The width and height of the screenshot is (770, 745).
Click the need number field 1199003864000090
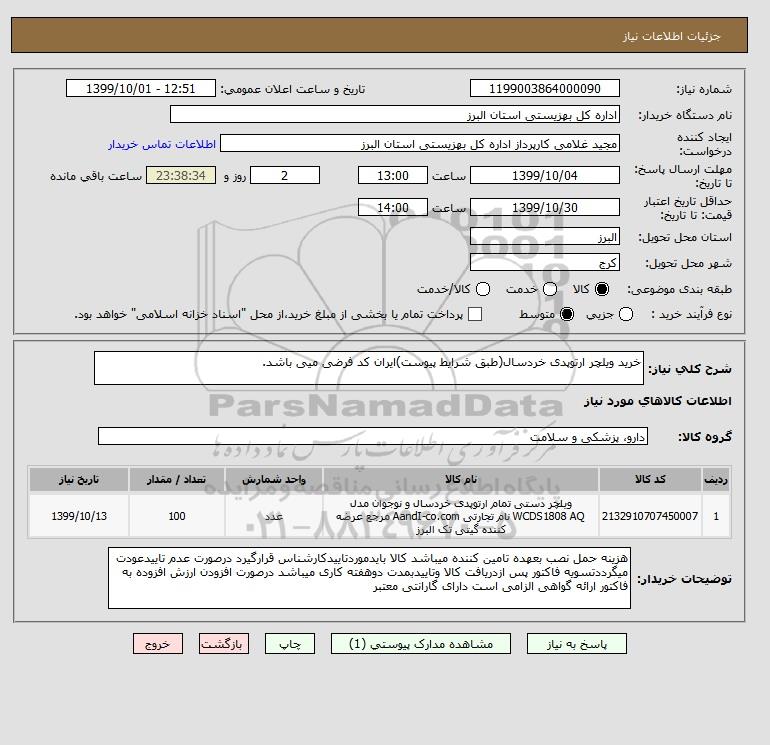click(x=545, y=89)
